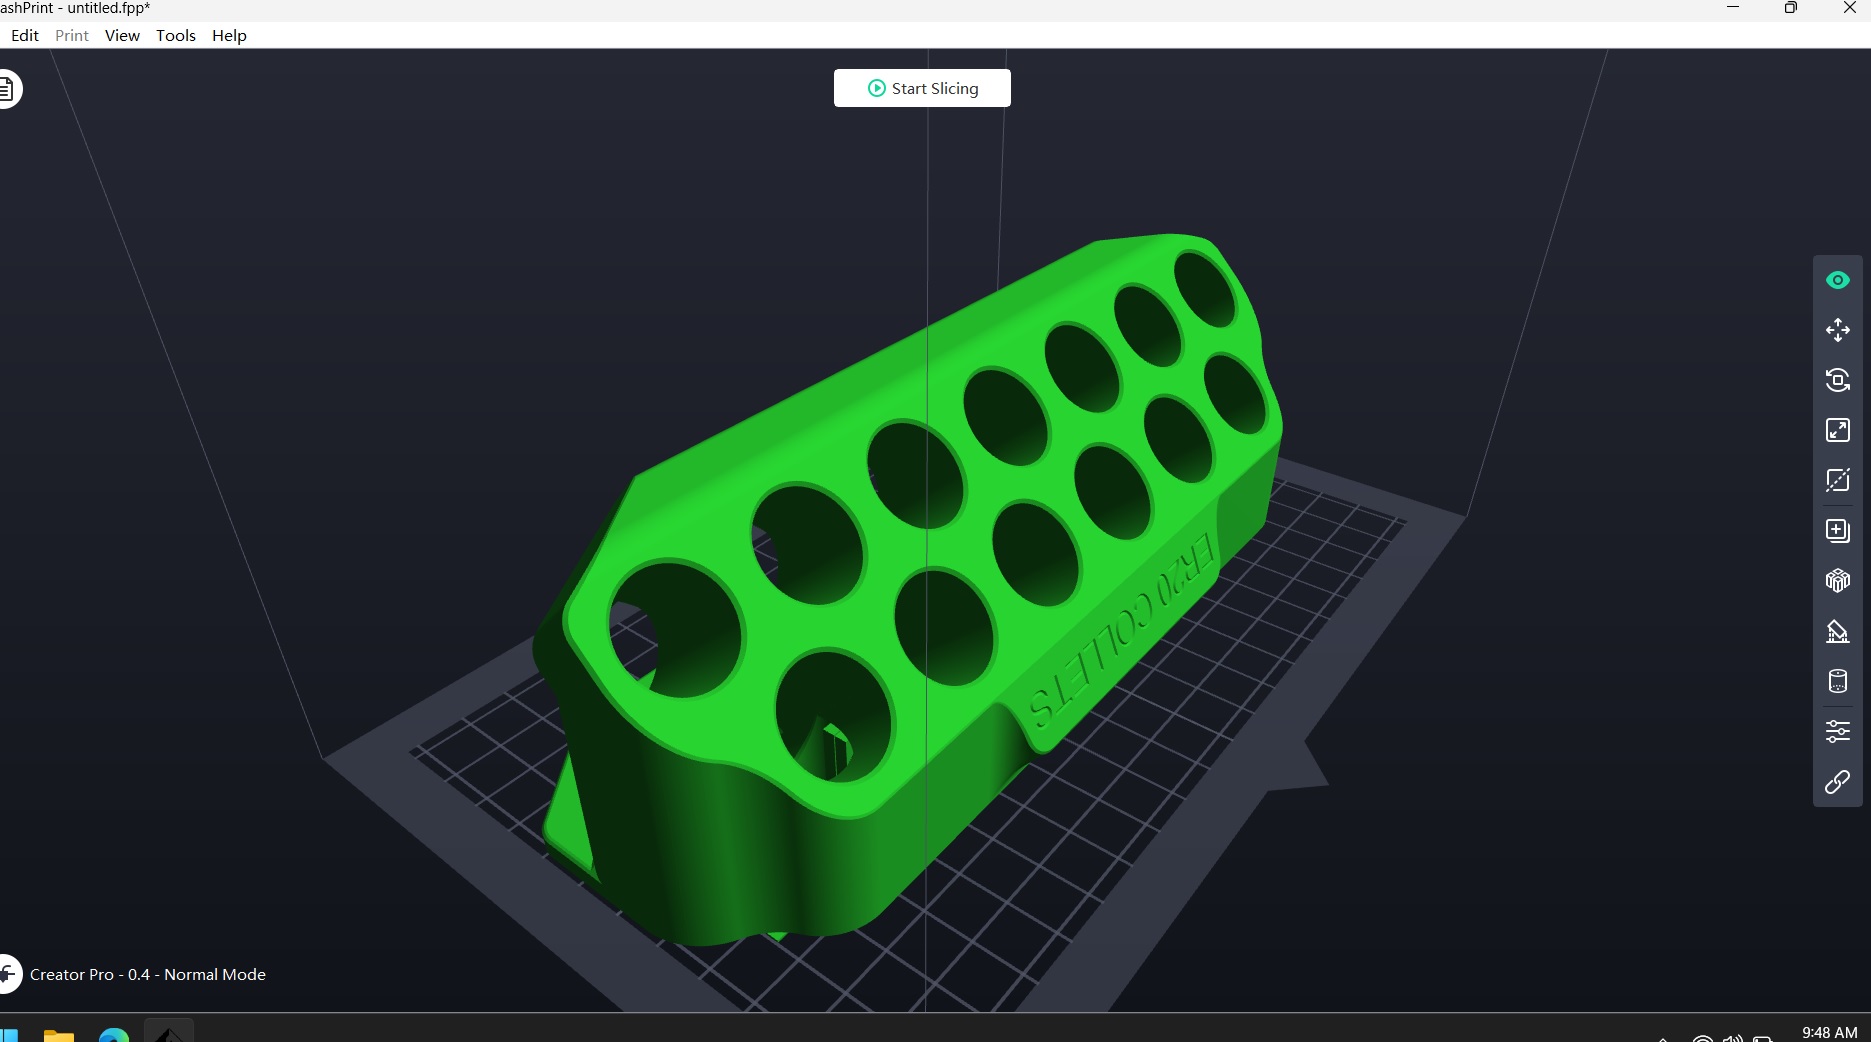Select the Scale tool with diagonal arrows
Image resolution: width=1871 pixels, height=1042 pixels.
(1837, 430)
